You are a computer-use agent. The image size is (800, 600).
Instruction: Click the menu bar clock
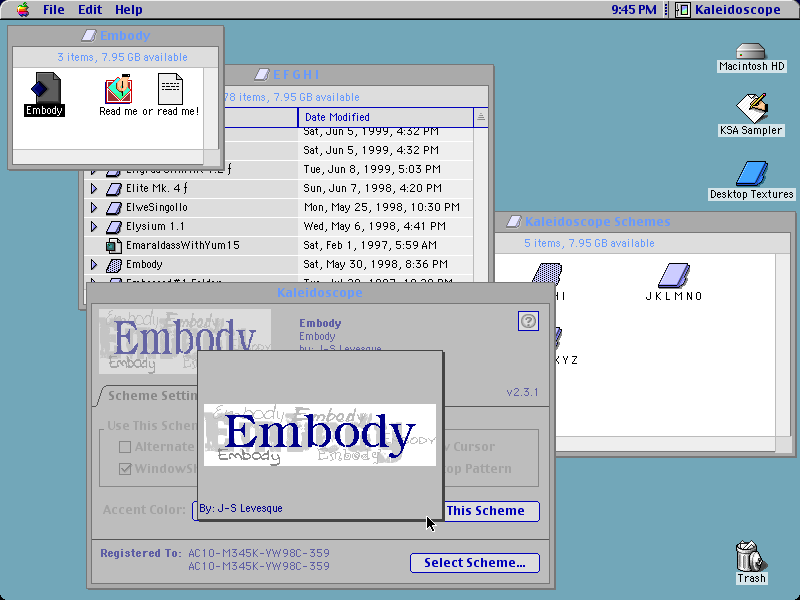[x=634, y=10]
